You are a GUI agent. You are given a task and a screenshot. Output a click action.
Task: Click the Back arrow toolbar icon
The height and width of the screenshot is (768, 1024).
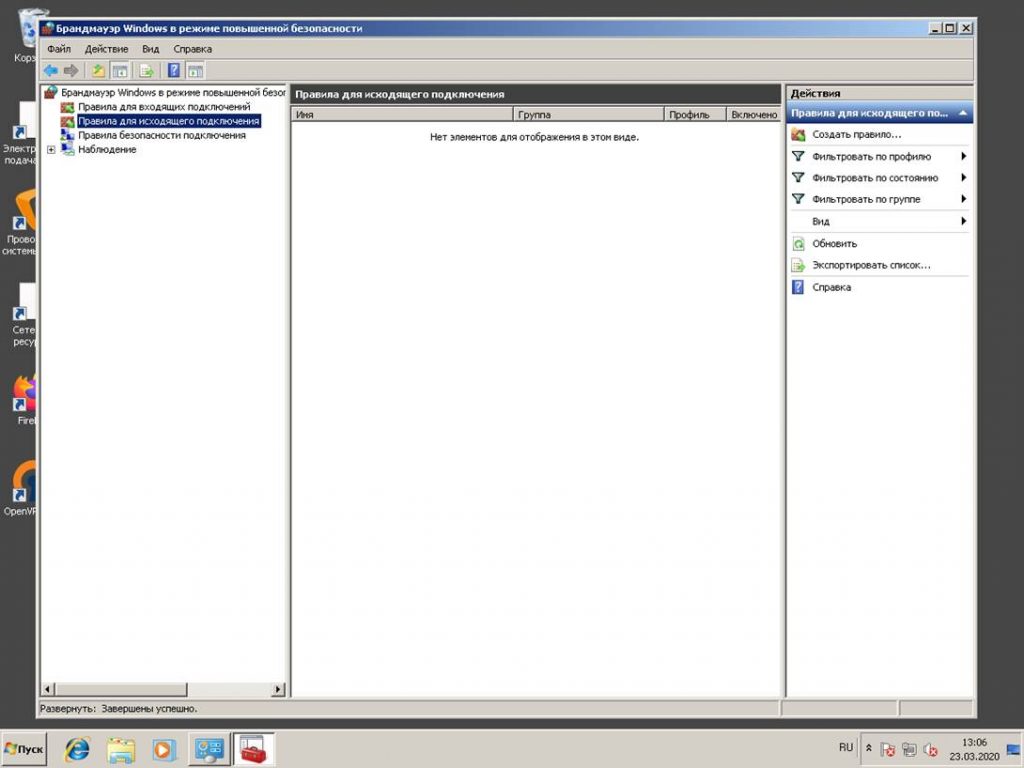click(50, 71)
